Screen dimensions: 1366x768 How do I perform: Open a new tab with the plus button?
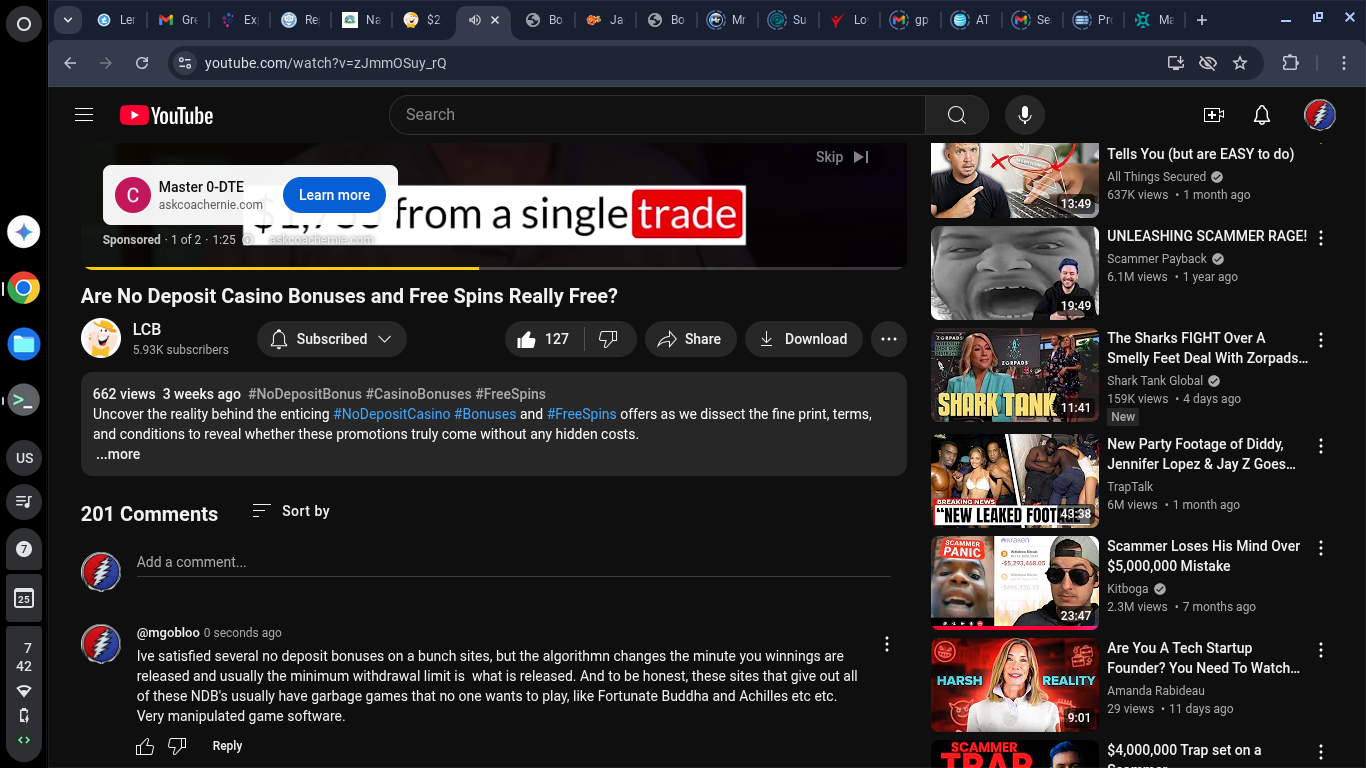tap(1202, 20)
